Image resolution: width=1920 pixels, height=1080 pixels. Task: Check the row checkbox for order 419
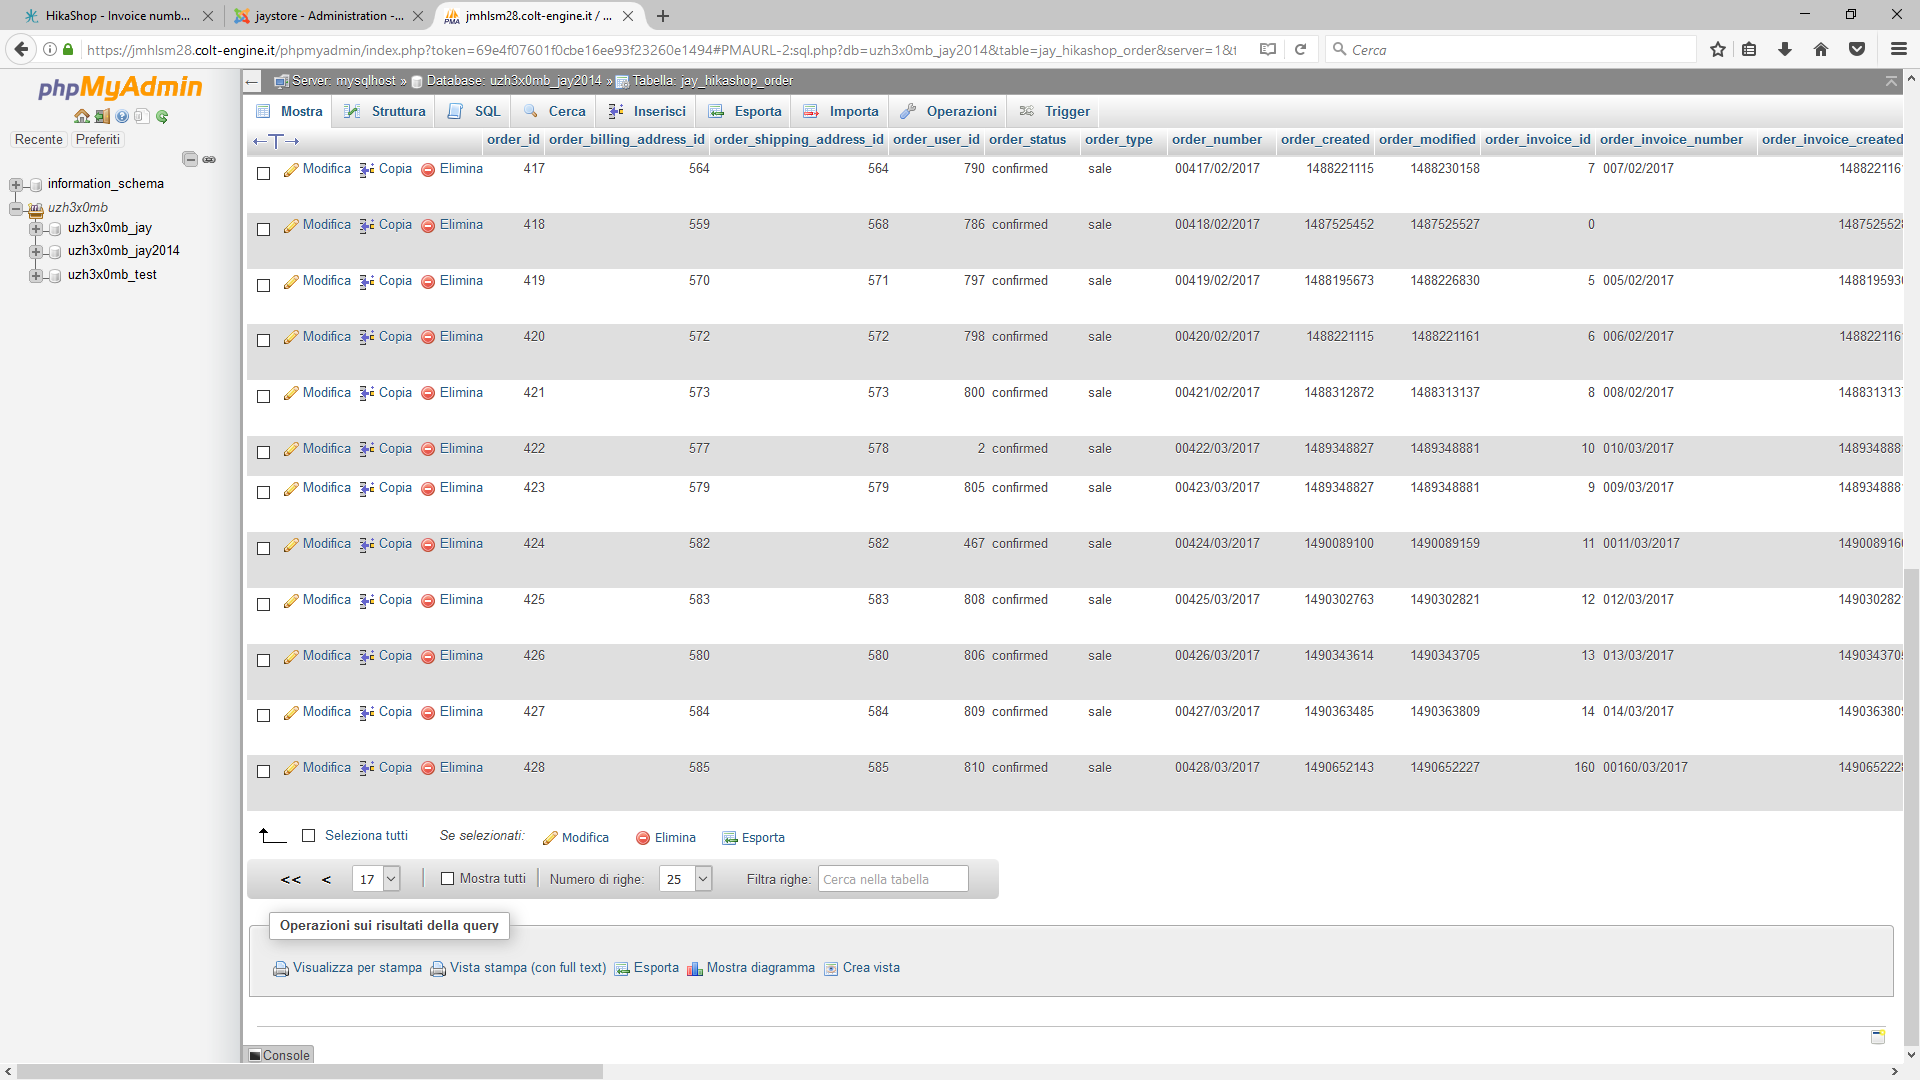[264, 285]
